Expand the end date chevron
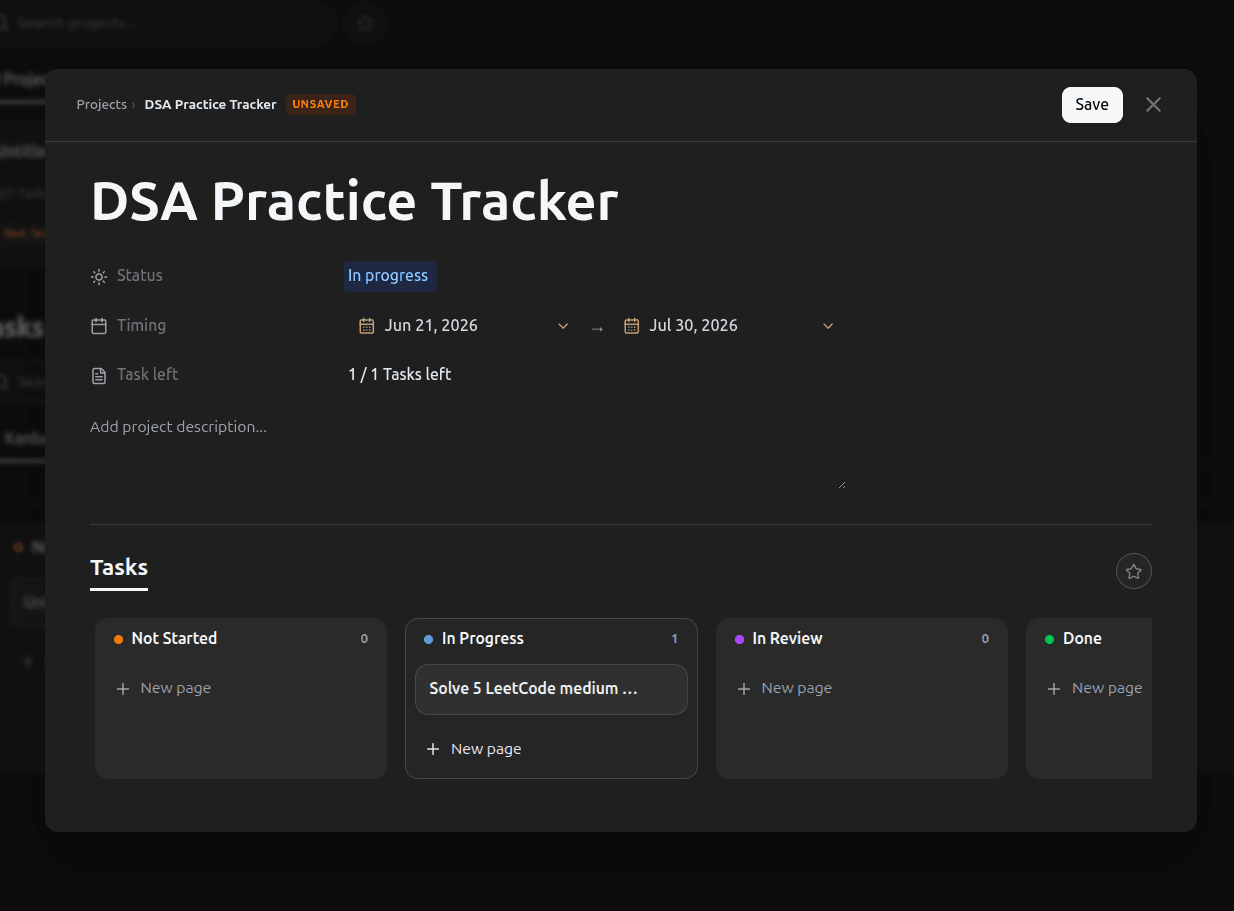This screenshot has height=911, width=1234. point(828,326)
